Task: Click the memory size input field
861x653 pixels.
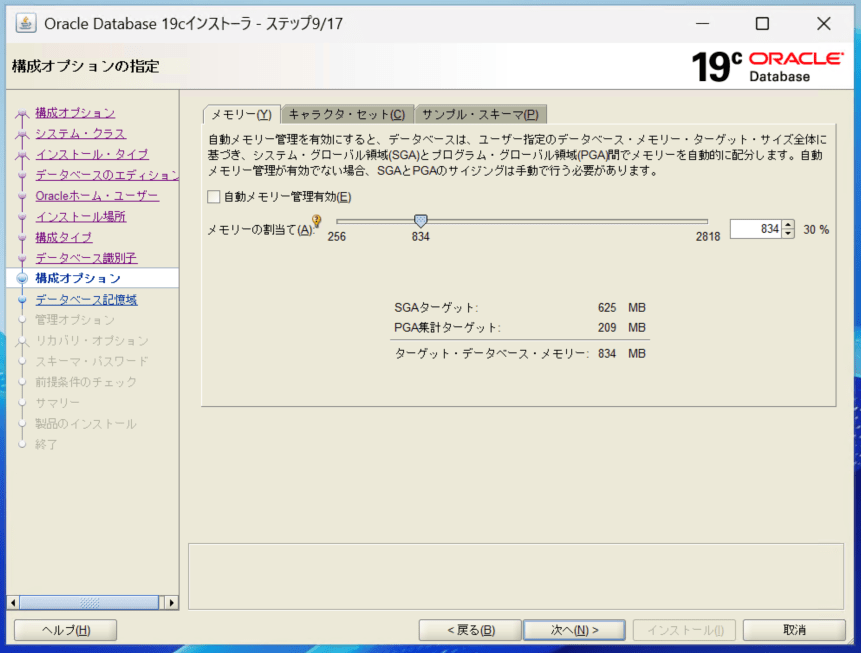Action: pyautogui.click(x=755, y=229)
